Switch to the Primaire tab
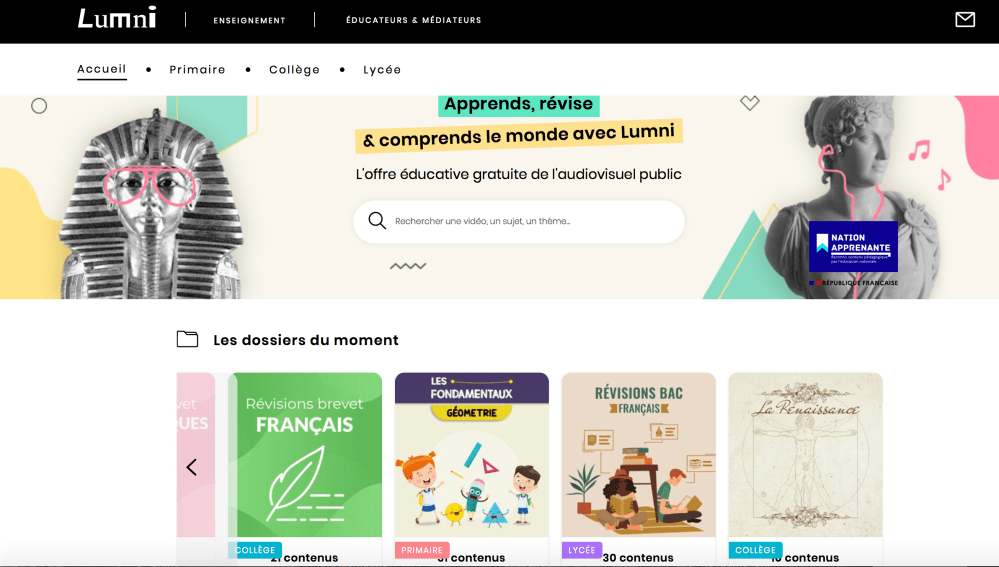 [198, 69]
